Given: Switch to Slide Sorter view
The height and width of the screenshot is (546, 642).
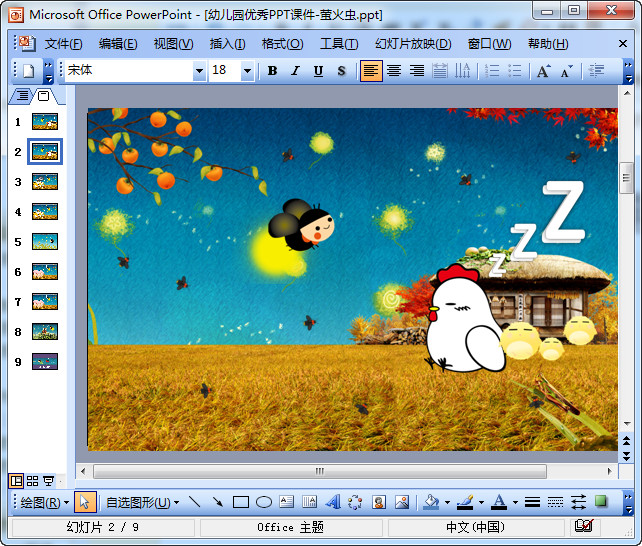Looking at the screenshot, I should tap(32, 481).
